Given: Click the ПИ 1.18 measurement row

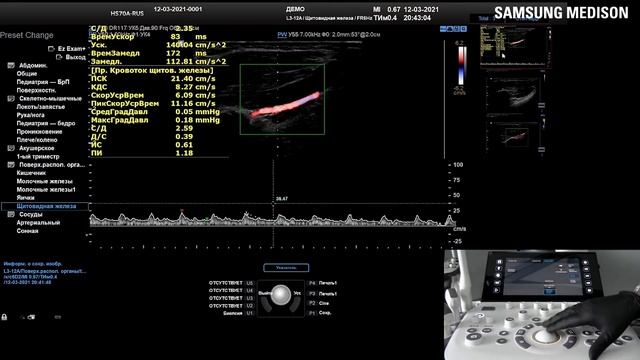Looking at the screenshot, I should 142,153.
